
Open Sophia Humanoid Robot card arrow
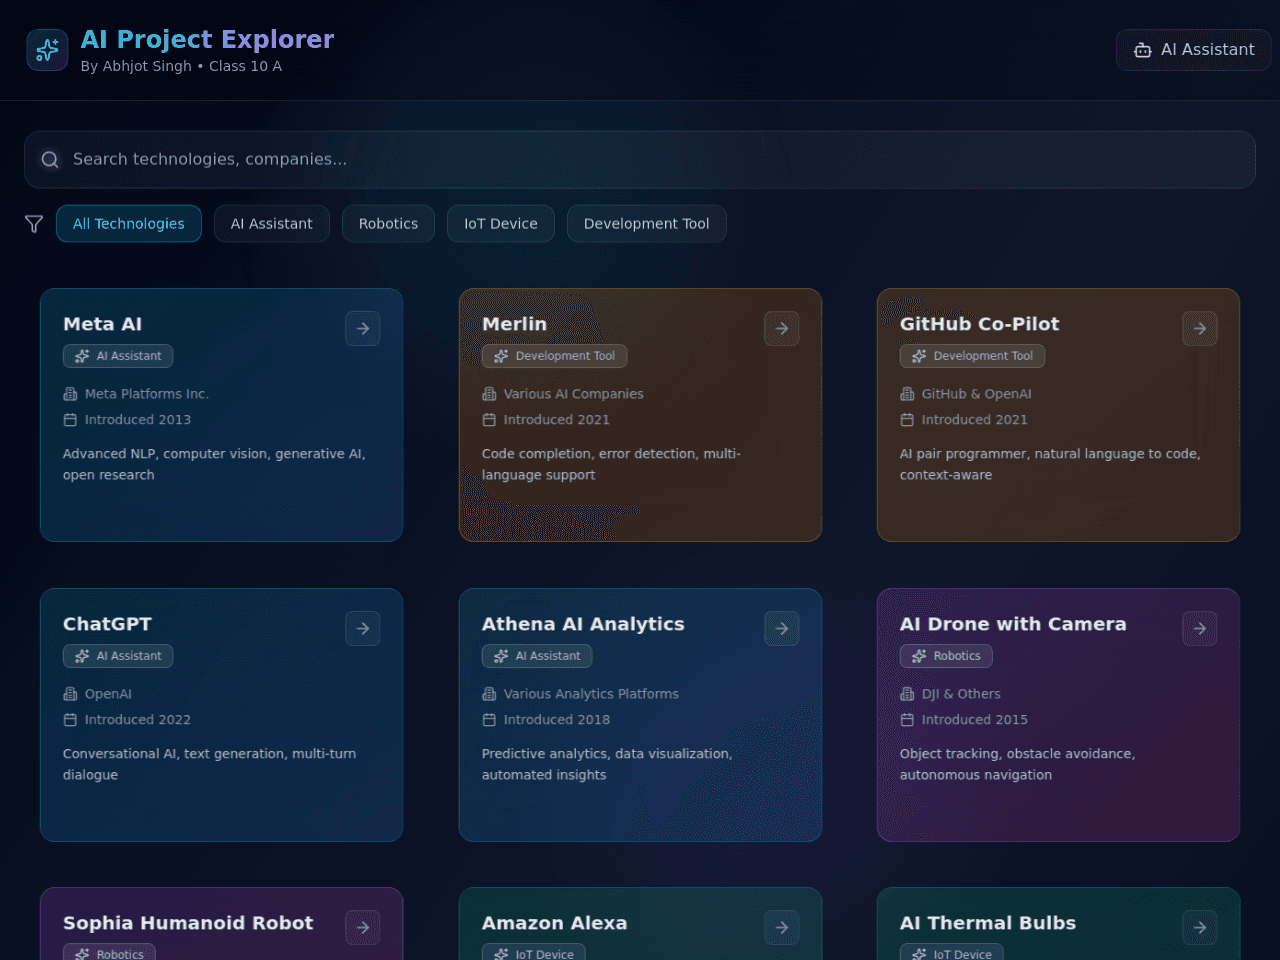tap(363, 927)
